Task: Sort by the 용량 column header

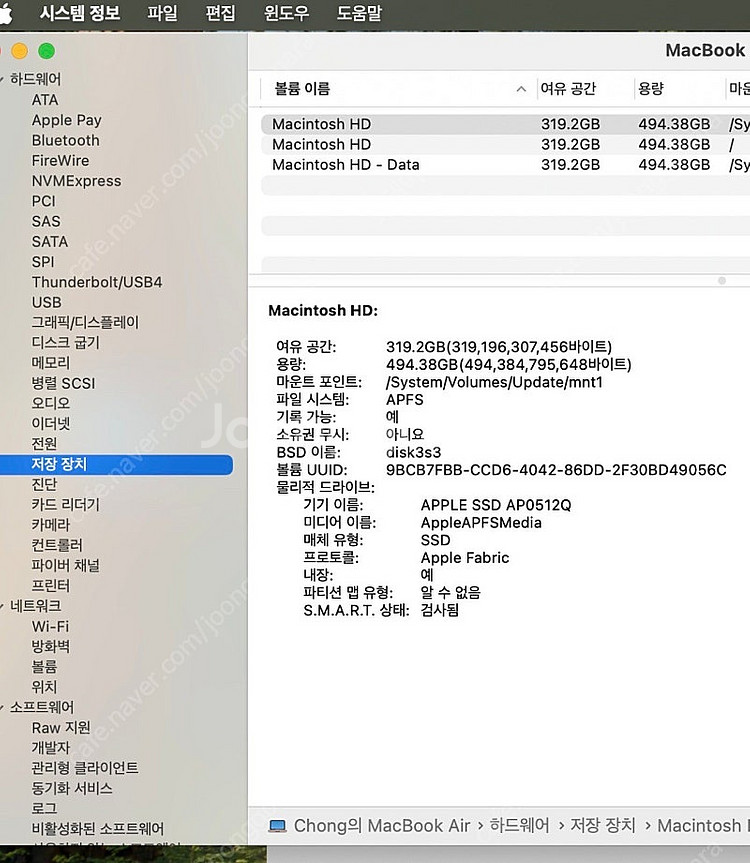Action: click(x=651, y=89)
